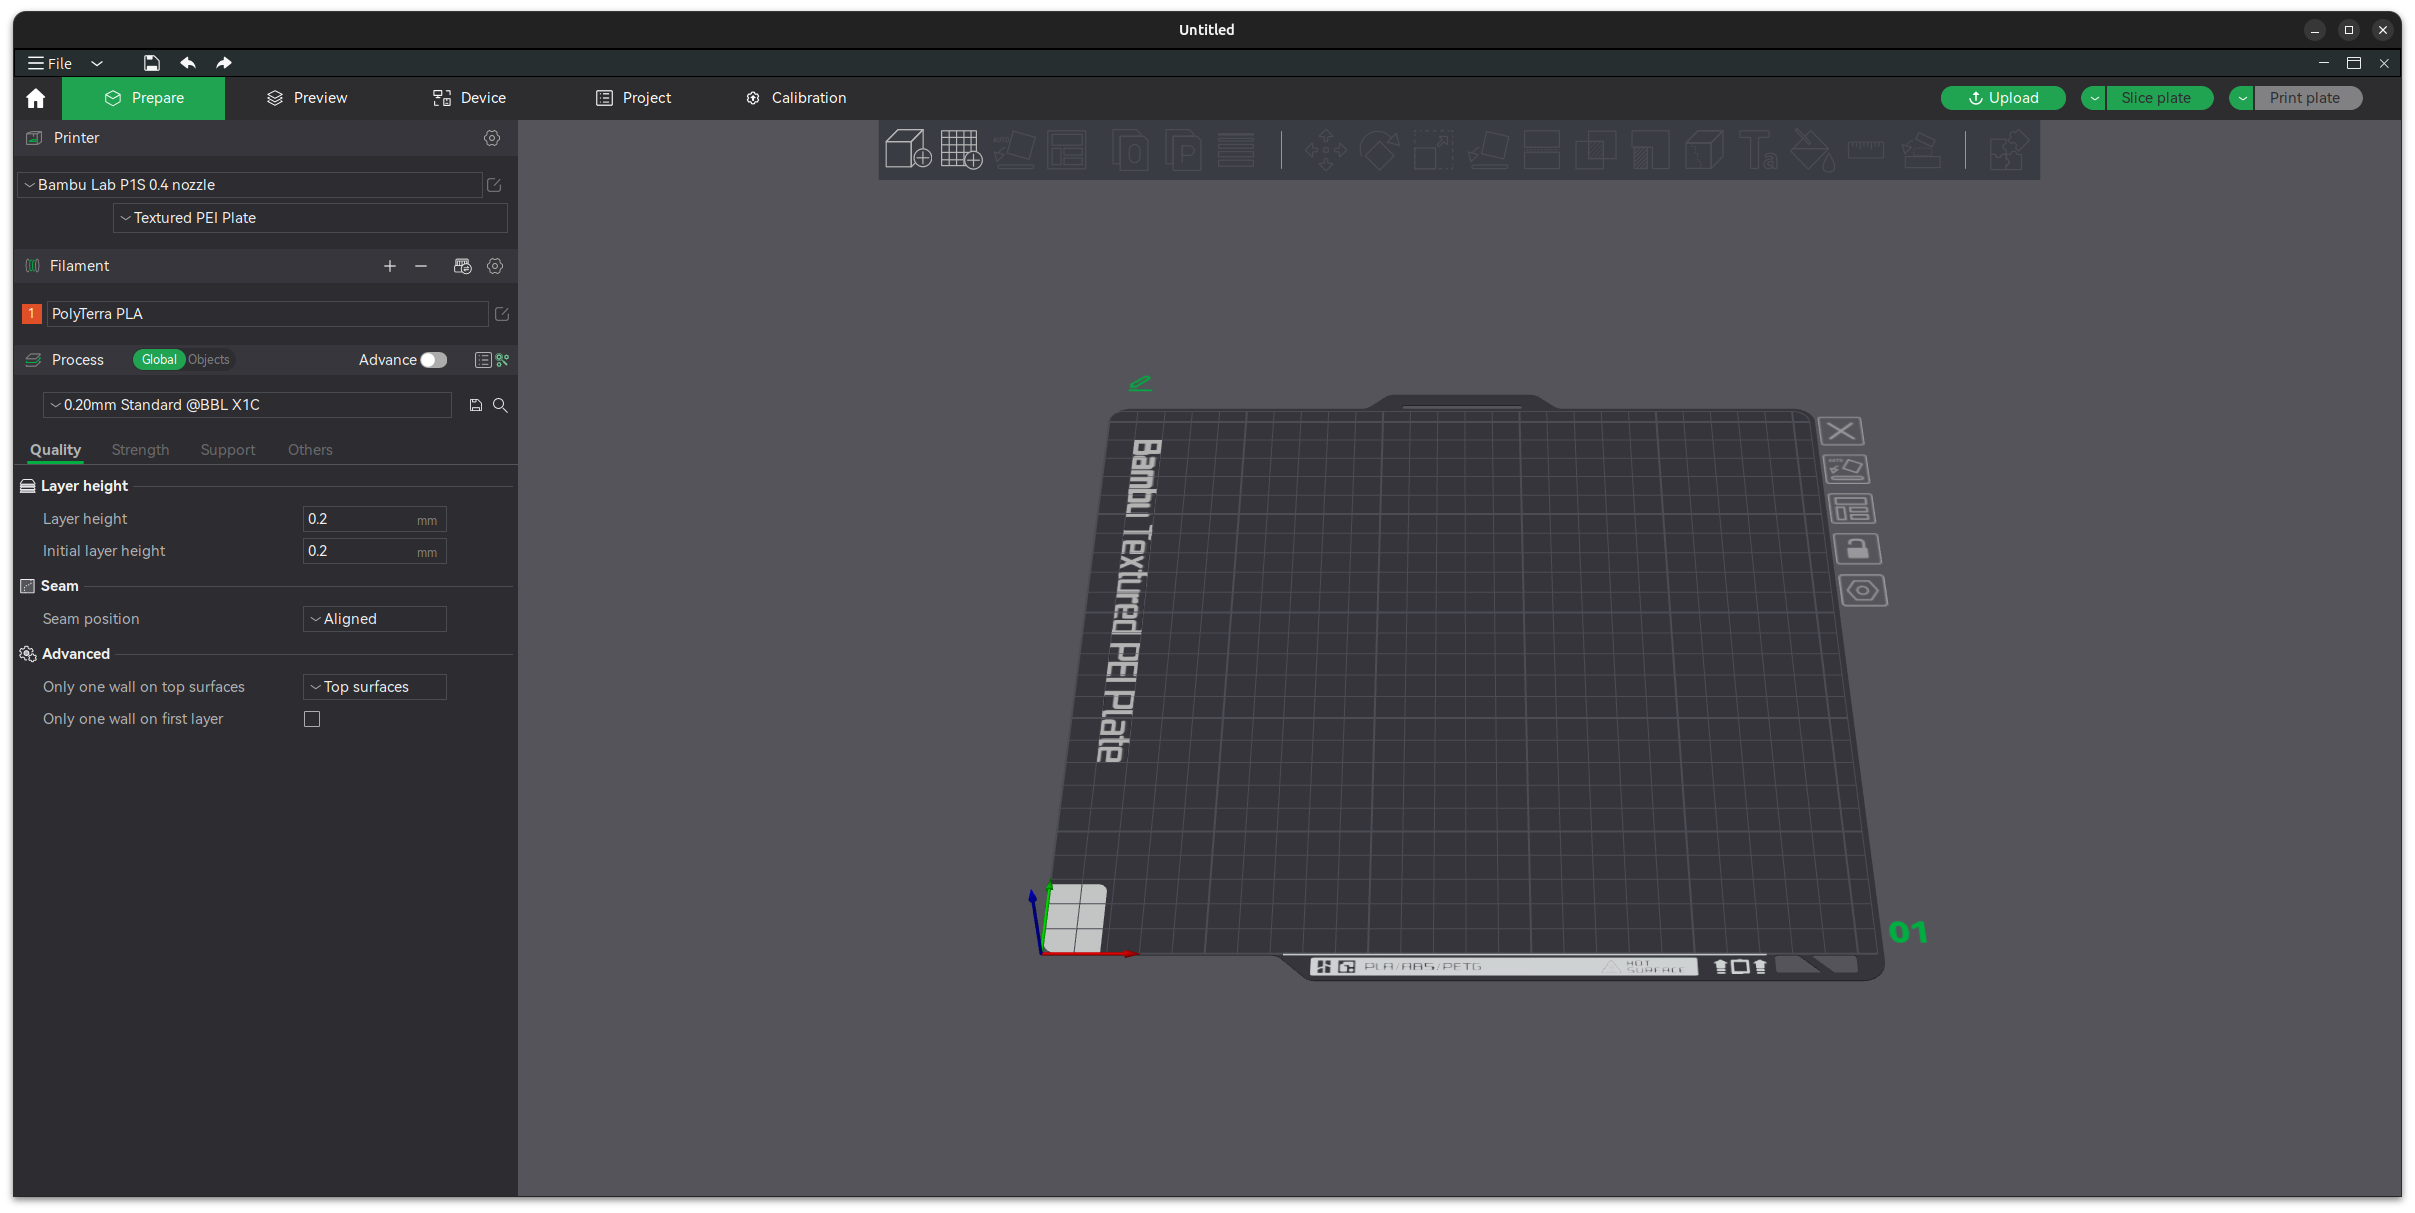Select the Measure ruler tool
Viewport: 2415px width, 1213px height.
pos(1865,150)
